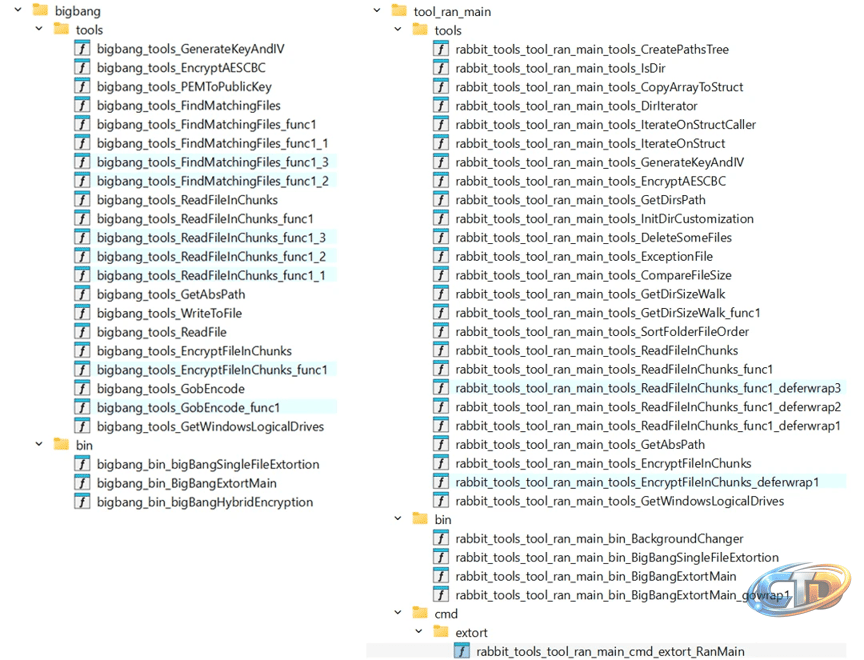Click function icon of rabbit DirIterator

click(x=441, y=105)
